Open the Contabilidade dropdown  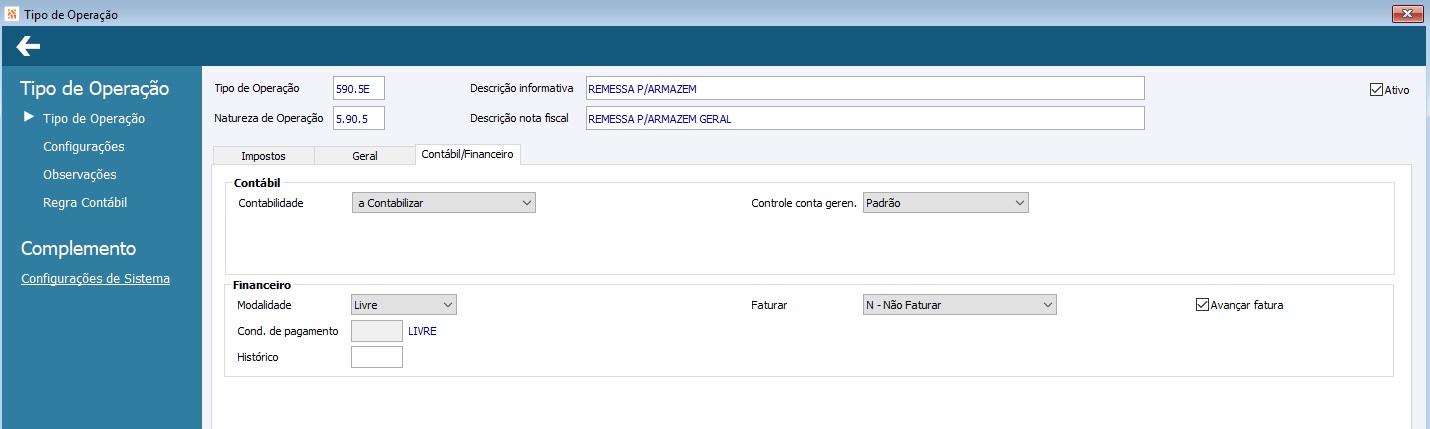click(x=444, y=203)
